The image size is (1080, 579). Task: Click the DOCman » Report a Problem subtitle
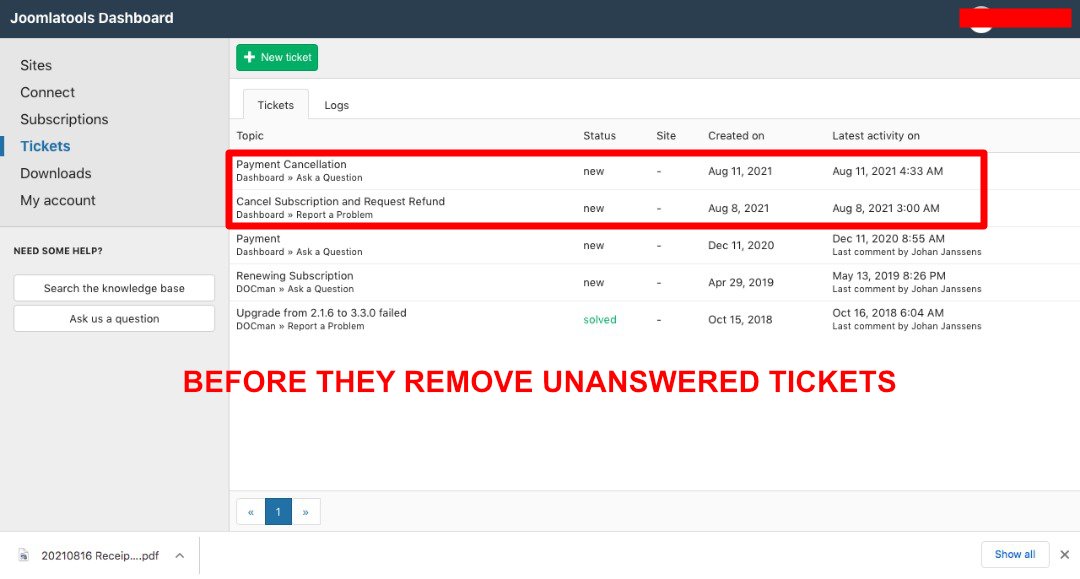(x=300, y=326)
